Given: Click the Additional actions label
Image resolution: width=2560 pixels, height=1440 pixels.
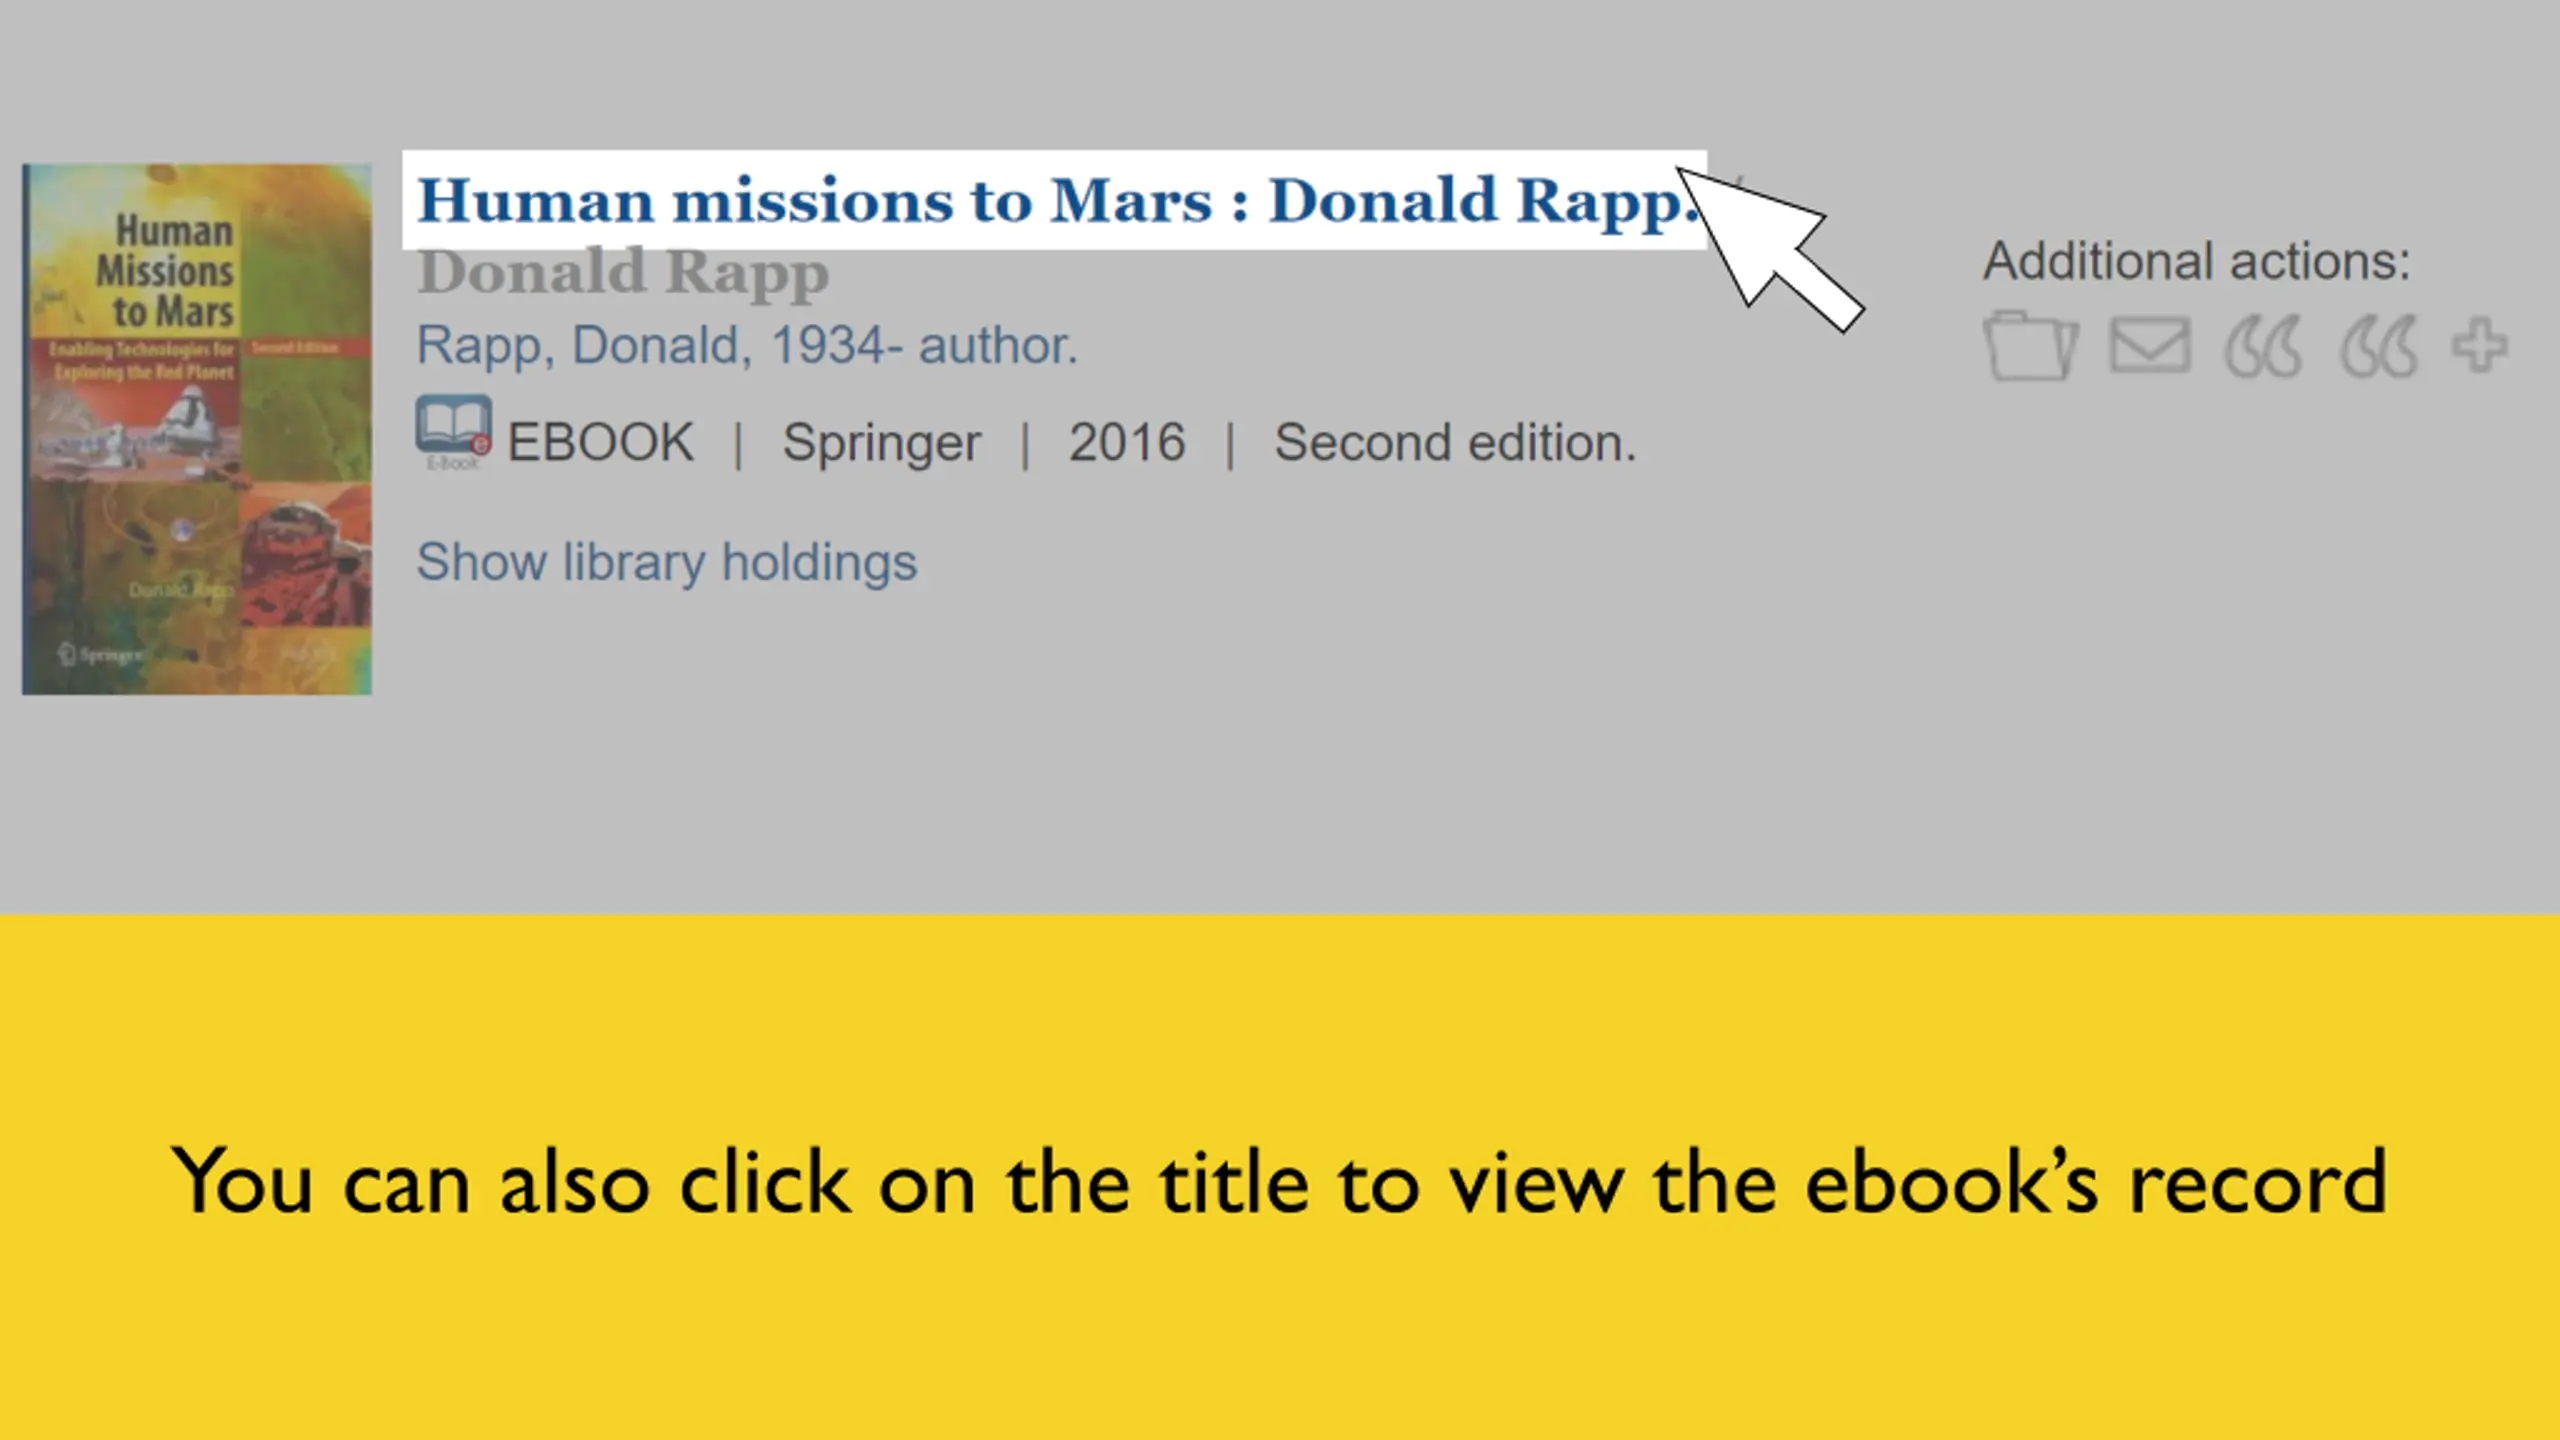Looking at the screenshot, I should point(2197,261).
